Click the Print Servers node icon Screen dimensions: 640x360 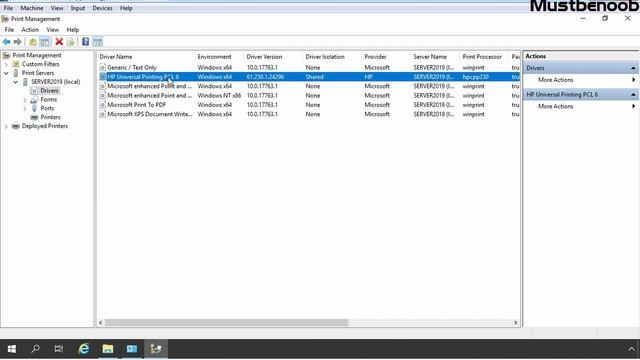pos(16,73)
